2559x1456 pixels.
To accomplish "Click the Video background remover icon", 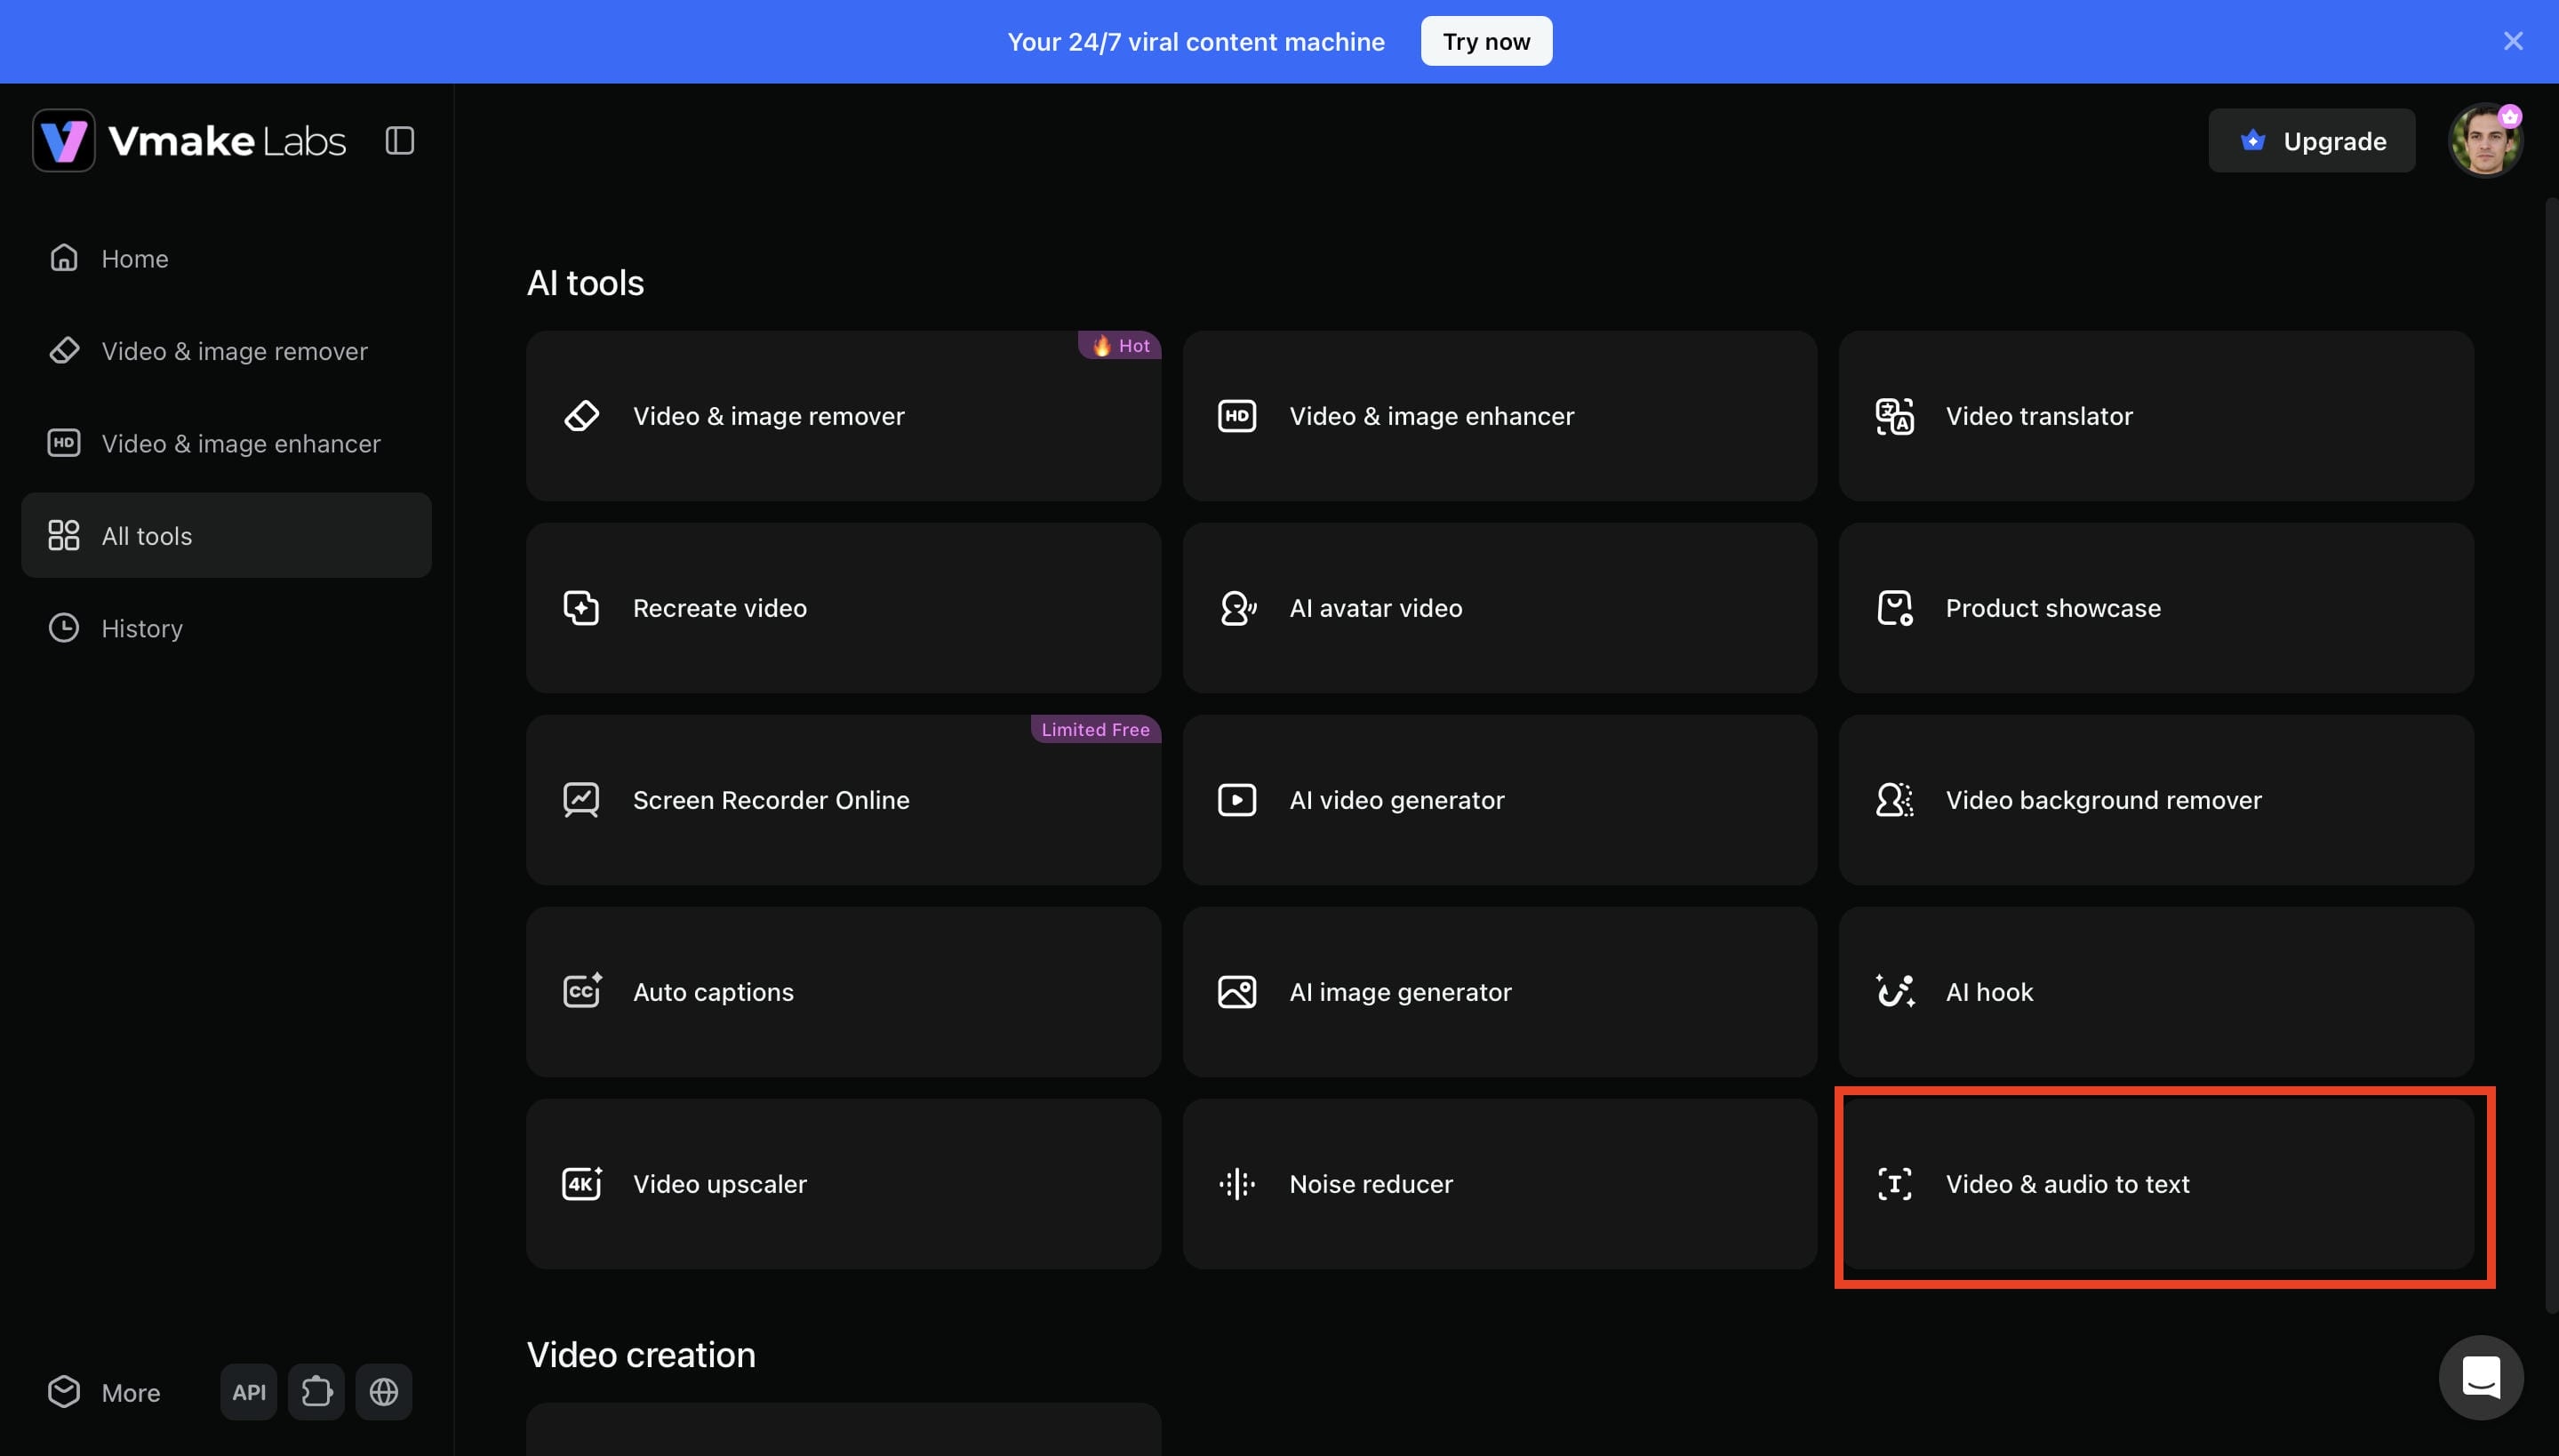I will pyautogui.click(x=1894, y=800).
